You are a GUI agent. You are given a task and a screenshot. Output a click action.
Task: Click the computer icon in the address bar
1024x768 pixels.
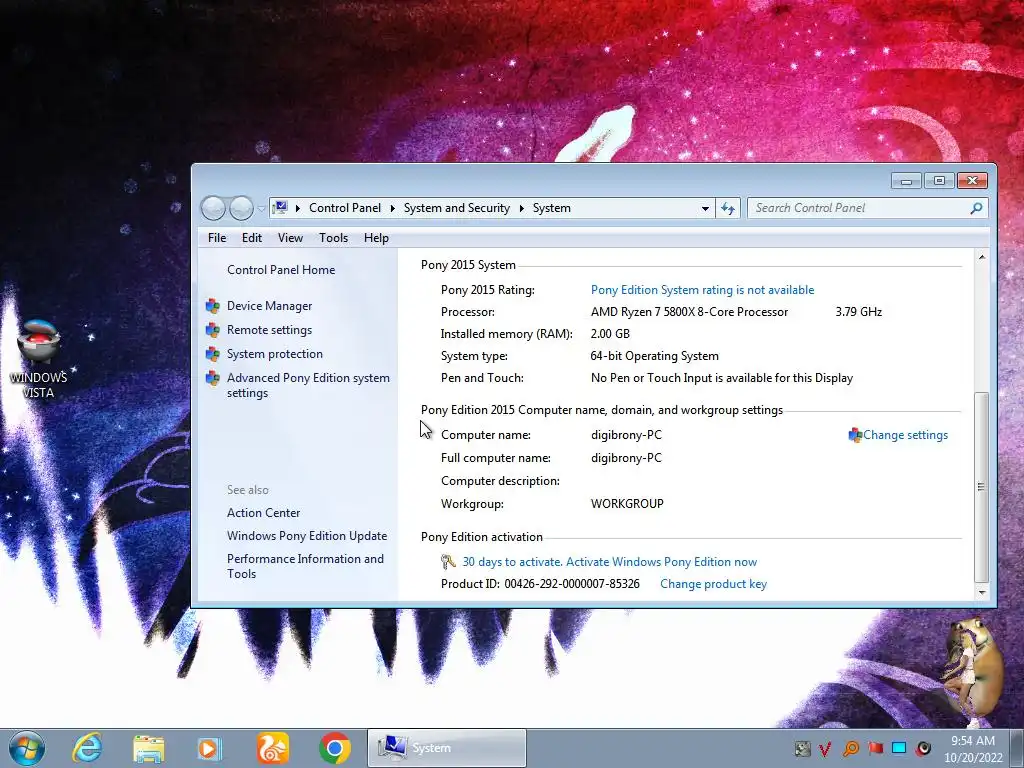(x=280, y=208)
